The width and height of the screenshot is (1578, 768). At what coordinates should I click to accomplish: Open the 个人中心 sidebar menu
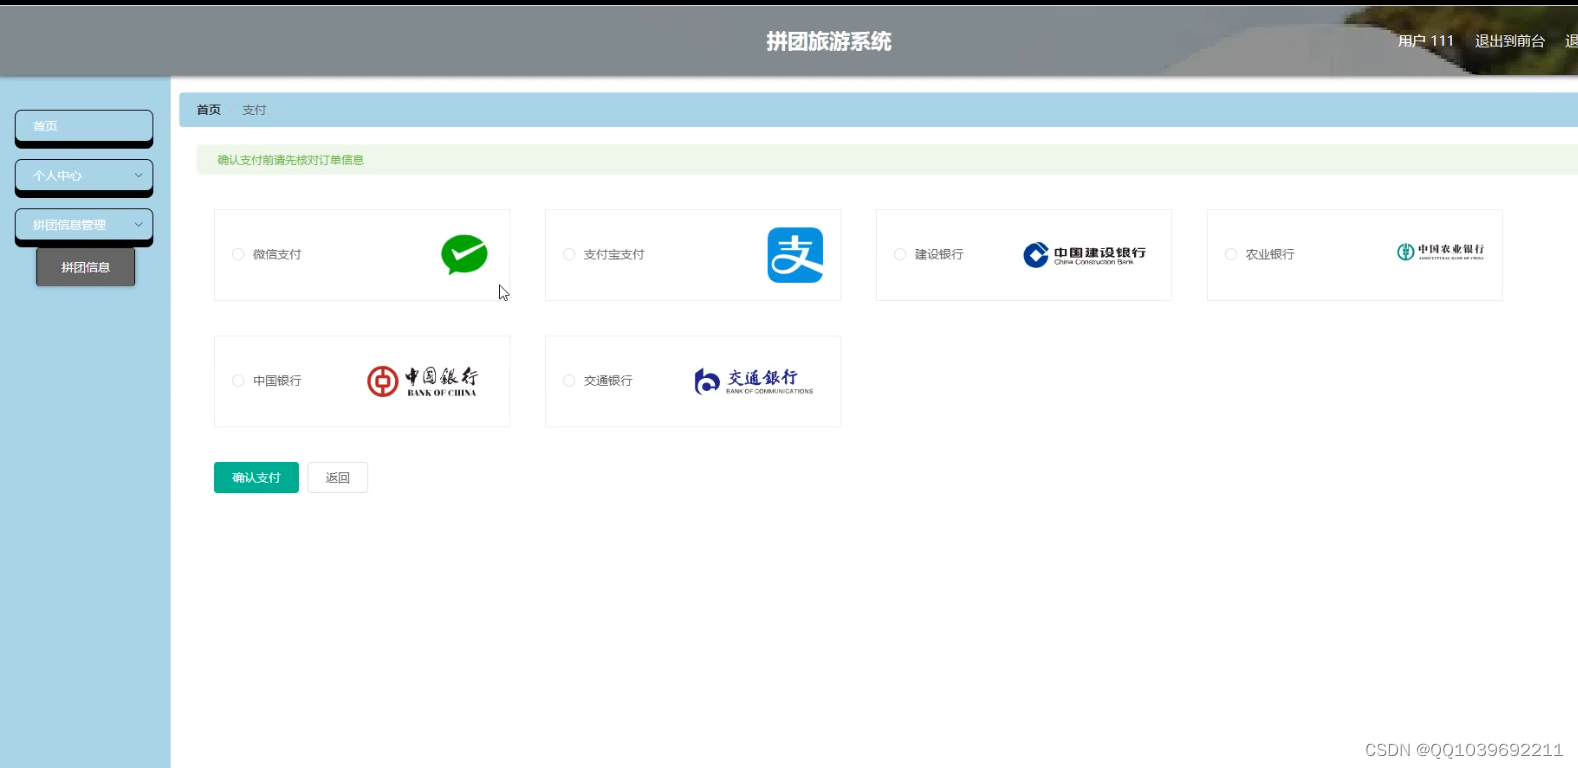point(84,176)
